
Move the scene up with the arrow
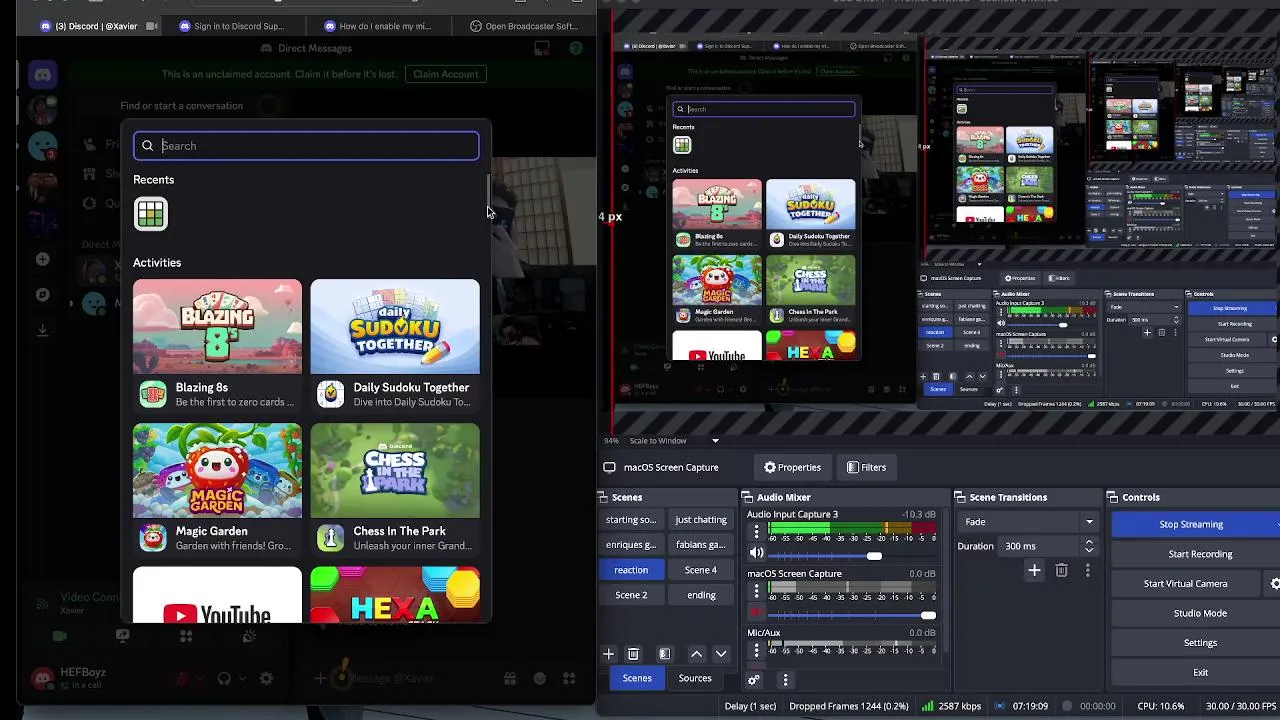click(697, 654)
